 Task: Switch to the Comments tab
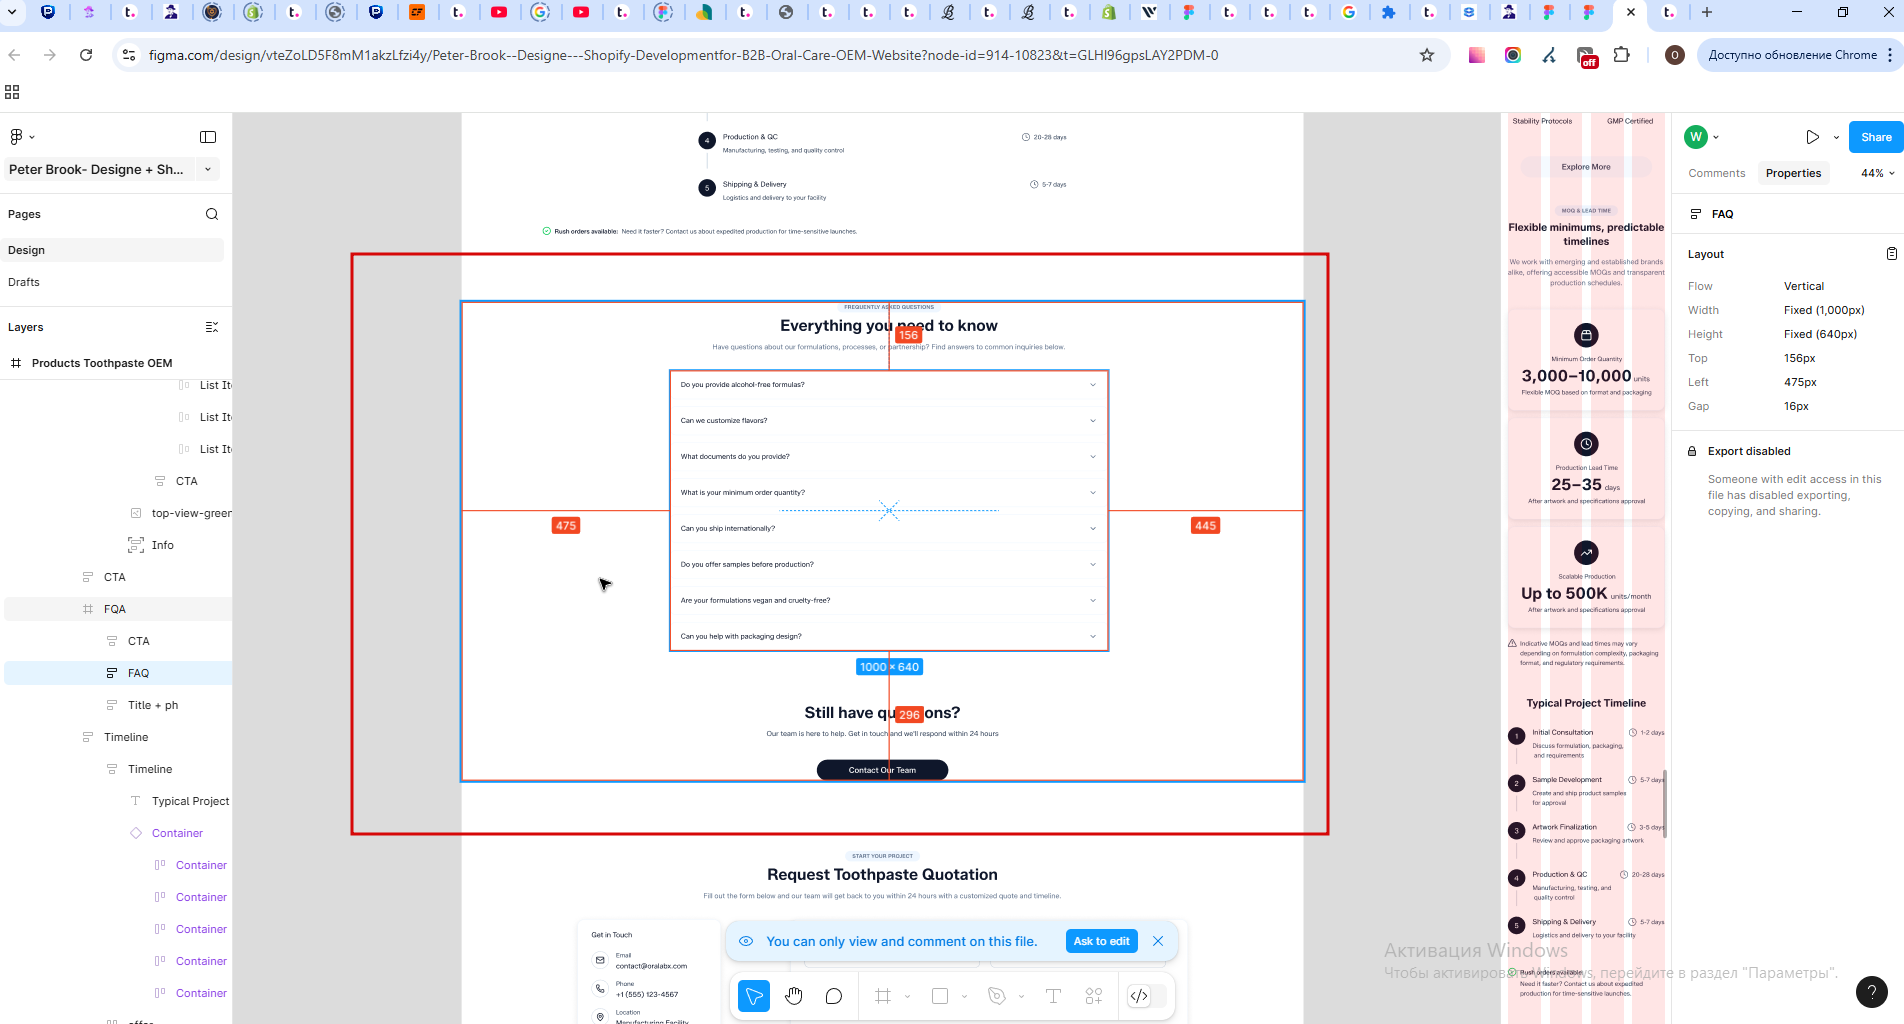point(1717,173)
